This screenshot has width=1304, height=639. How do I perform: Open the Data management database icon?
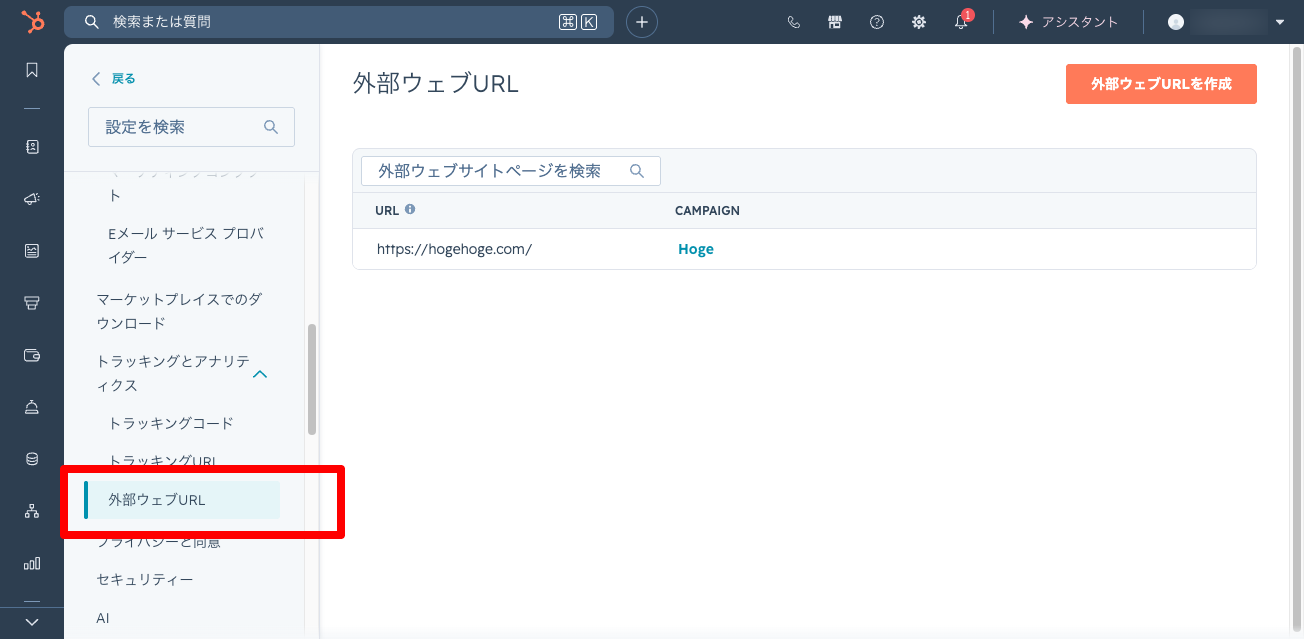point(32,459)
